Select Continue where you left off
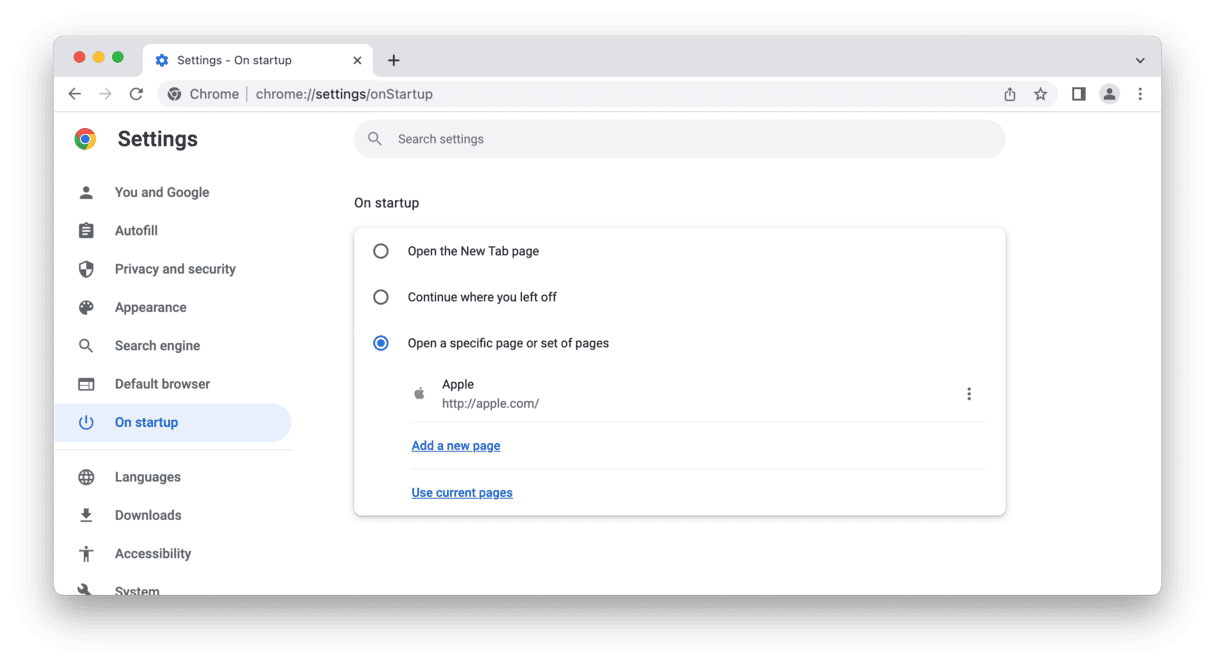Screen dimensions: 1215x666 click(x=381, y=297)
